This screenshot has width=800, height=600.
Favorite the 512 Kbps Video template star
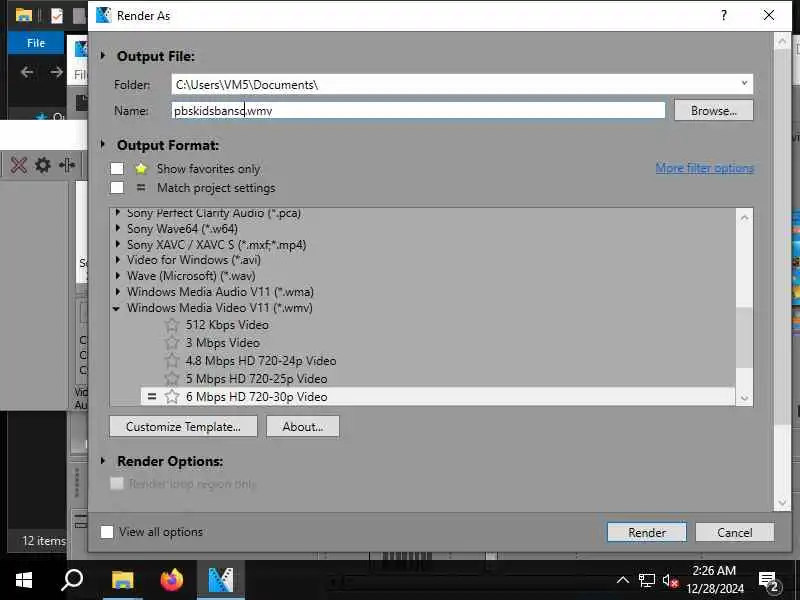pyautogui.click(x=172, y=324)
